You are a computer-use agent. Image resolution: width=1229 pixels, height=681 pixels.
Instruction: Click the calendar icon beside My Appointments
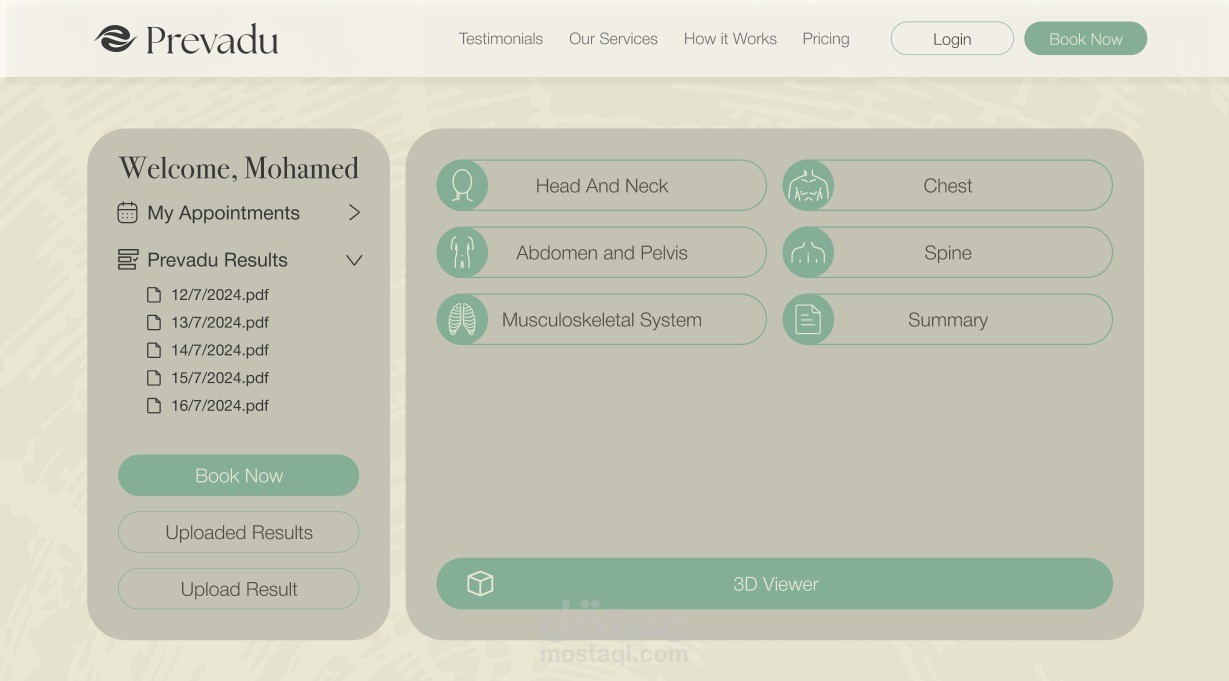(x=127, y=212)
